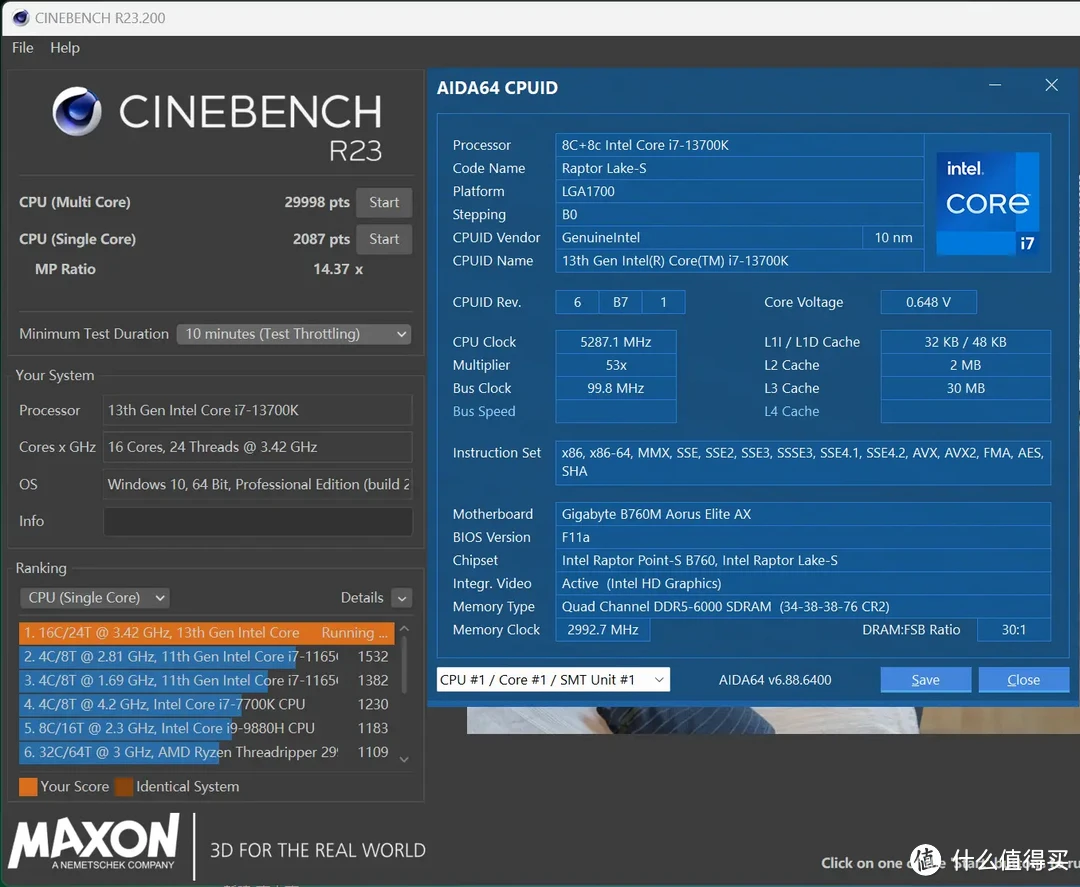
Task: Click the BIOS Version value F11a
Action: pyautogui.click(x=803, y=537)
